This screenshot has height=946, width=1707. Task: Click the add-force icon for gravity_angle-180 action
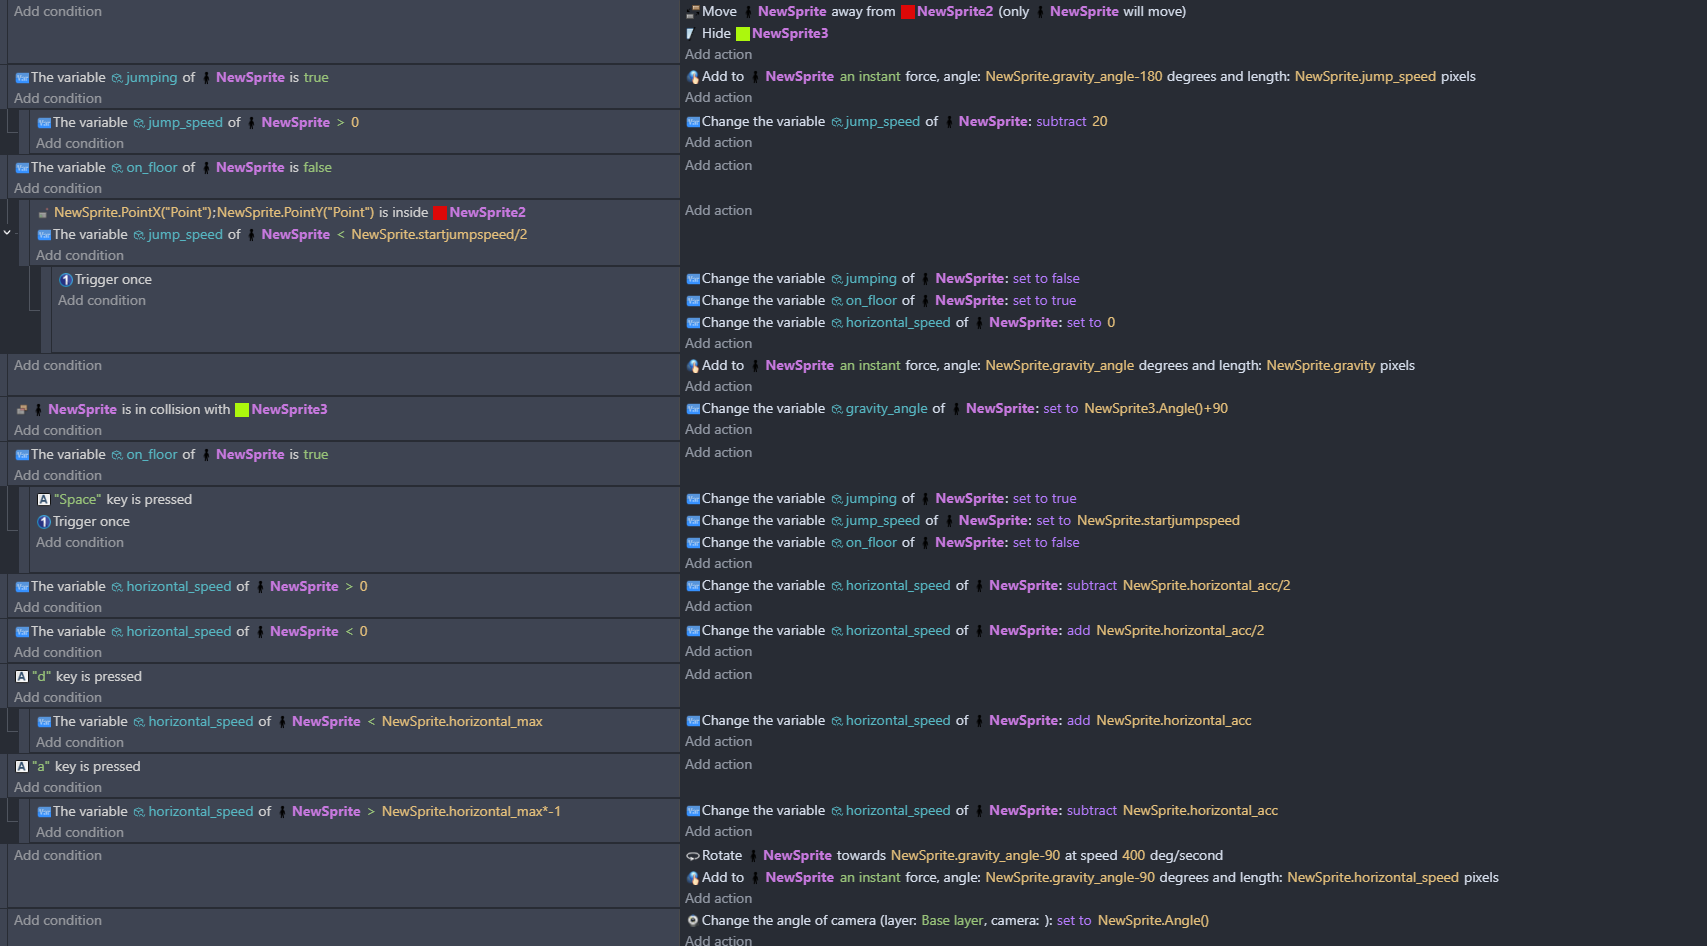pyautogui.click(x=692, y=77)
